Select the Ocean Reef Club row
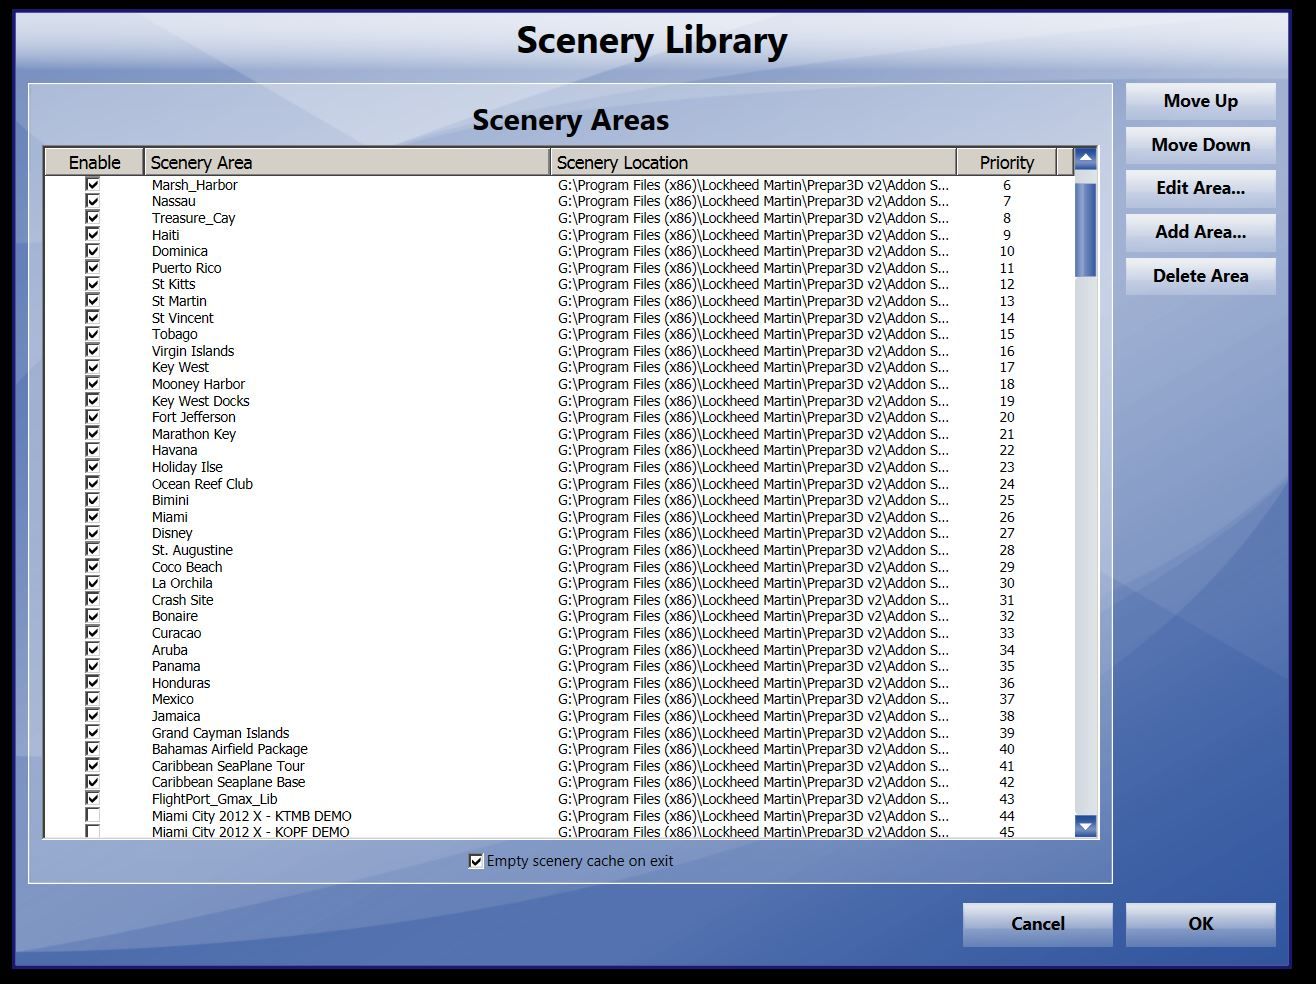Viewport: 1316px width, 984px height. (x=559, y=484)
